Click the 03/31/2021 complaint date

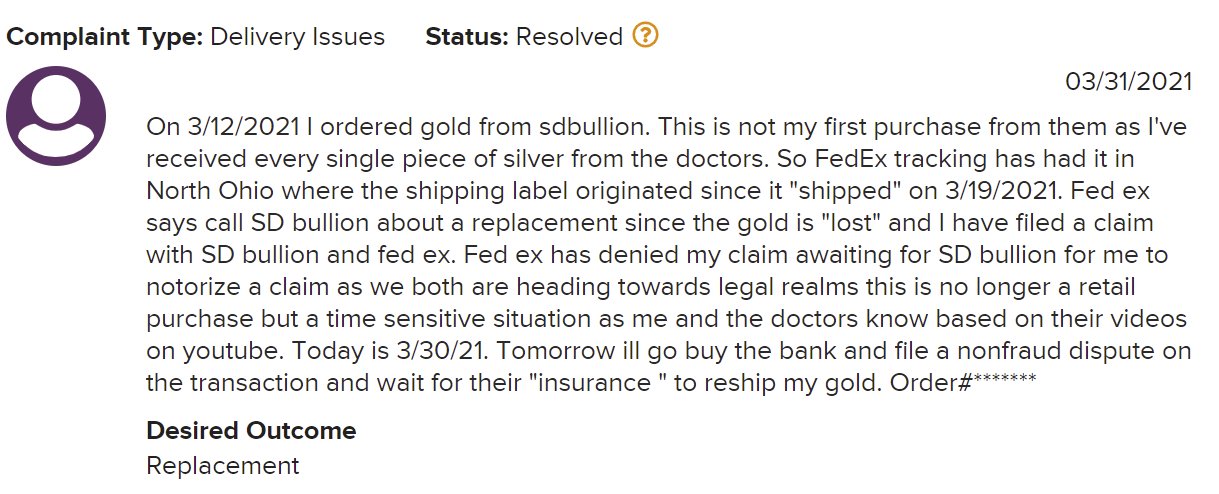[1129, 82]
